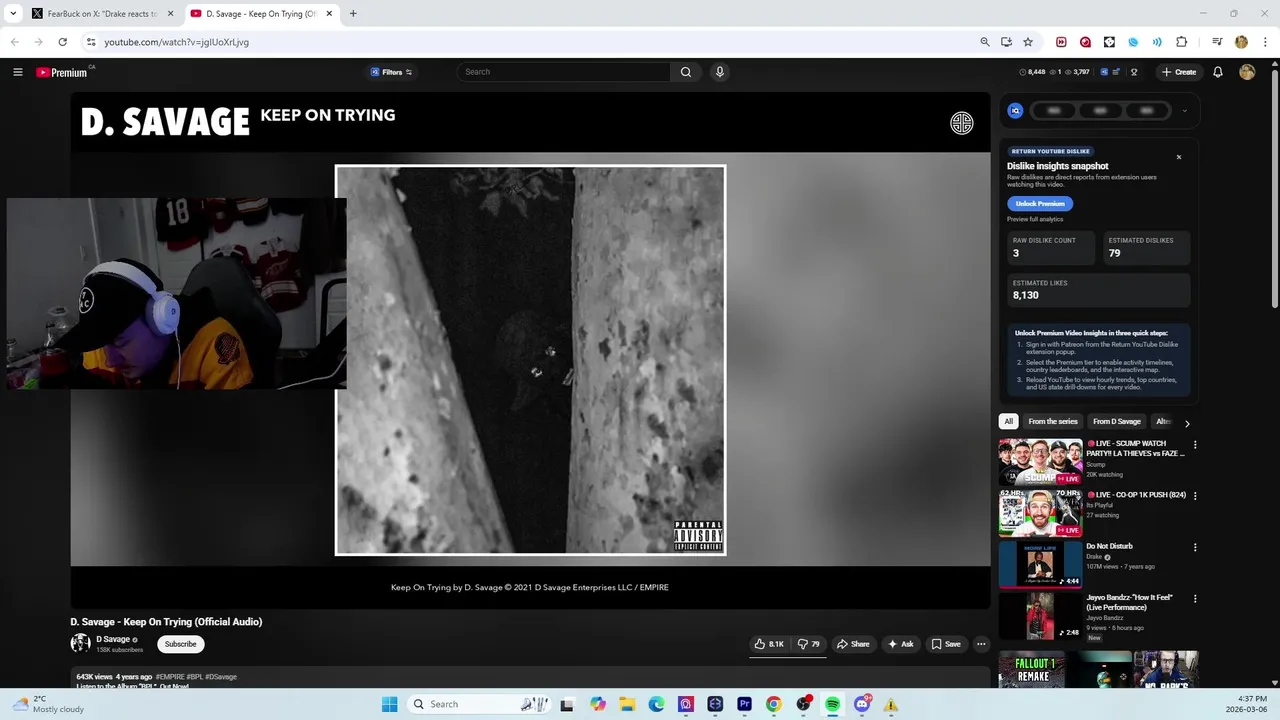Subscribe to D Savage channel
1280x720 pixels.
click(181, 644)
